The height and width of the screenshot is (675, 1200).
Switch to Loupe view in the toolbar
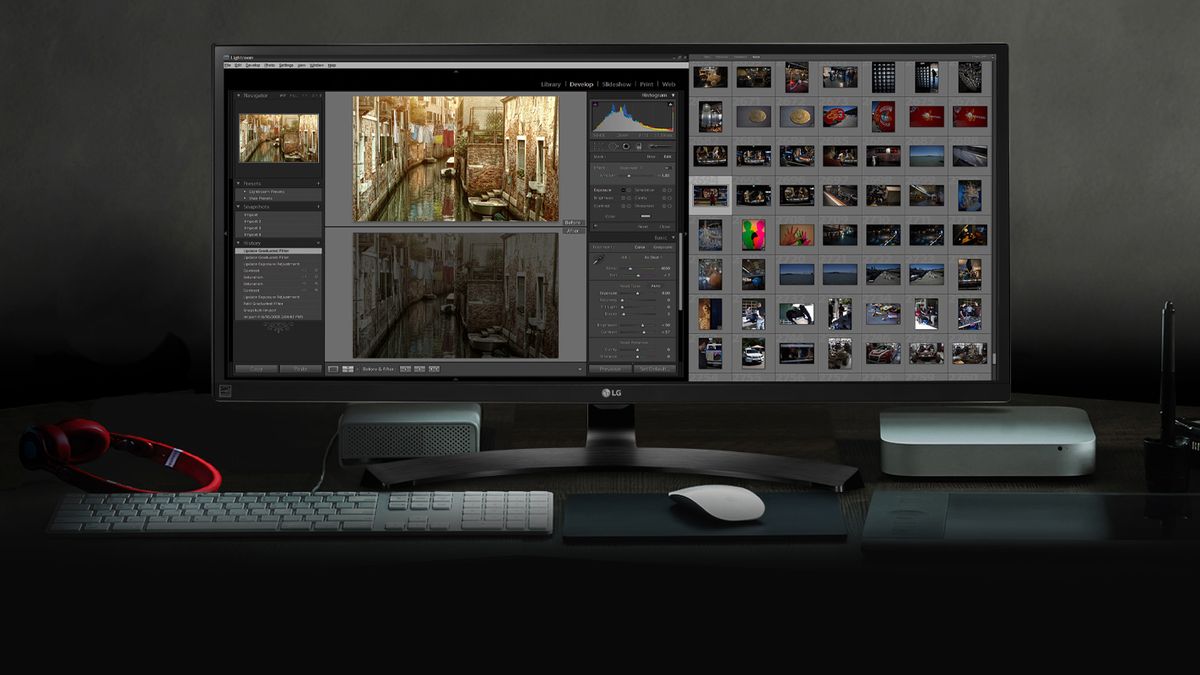click(x=332, y=369)
